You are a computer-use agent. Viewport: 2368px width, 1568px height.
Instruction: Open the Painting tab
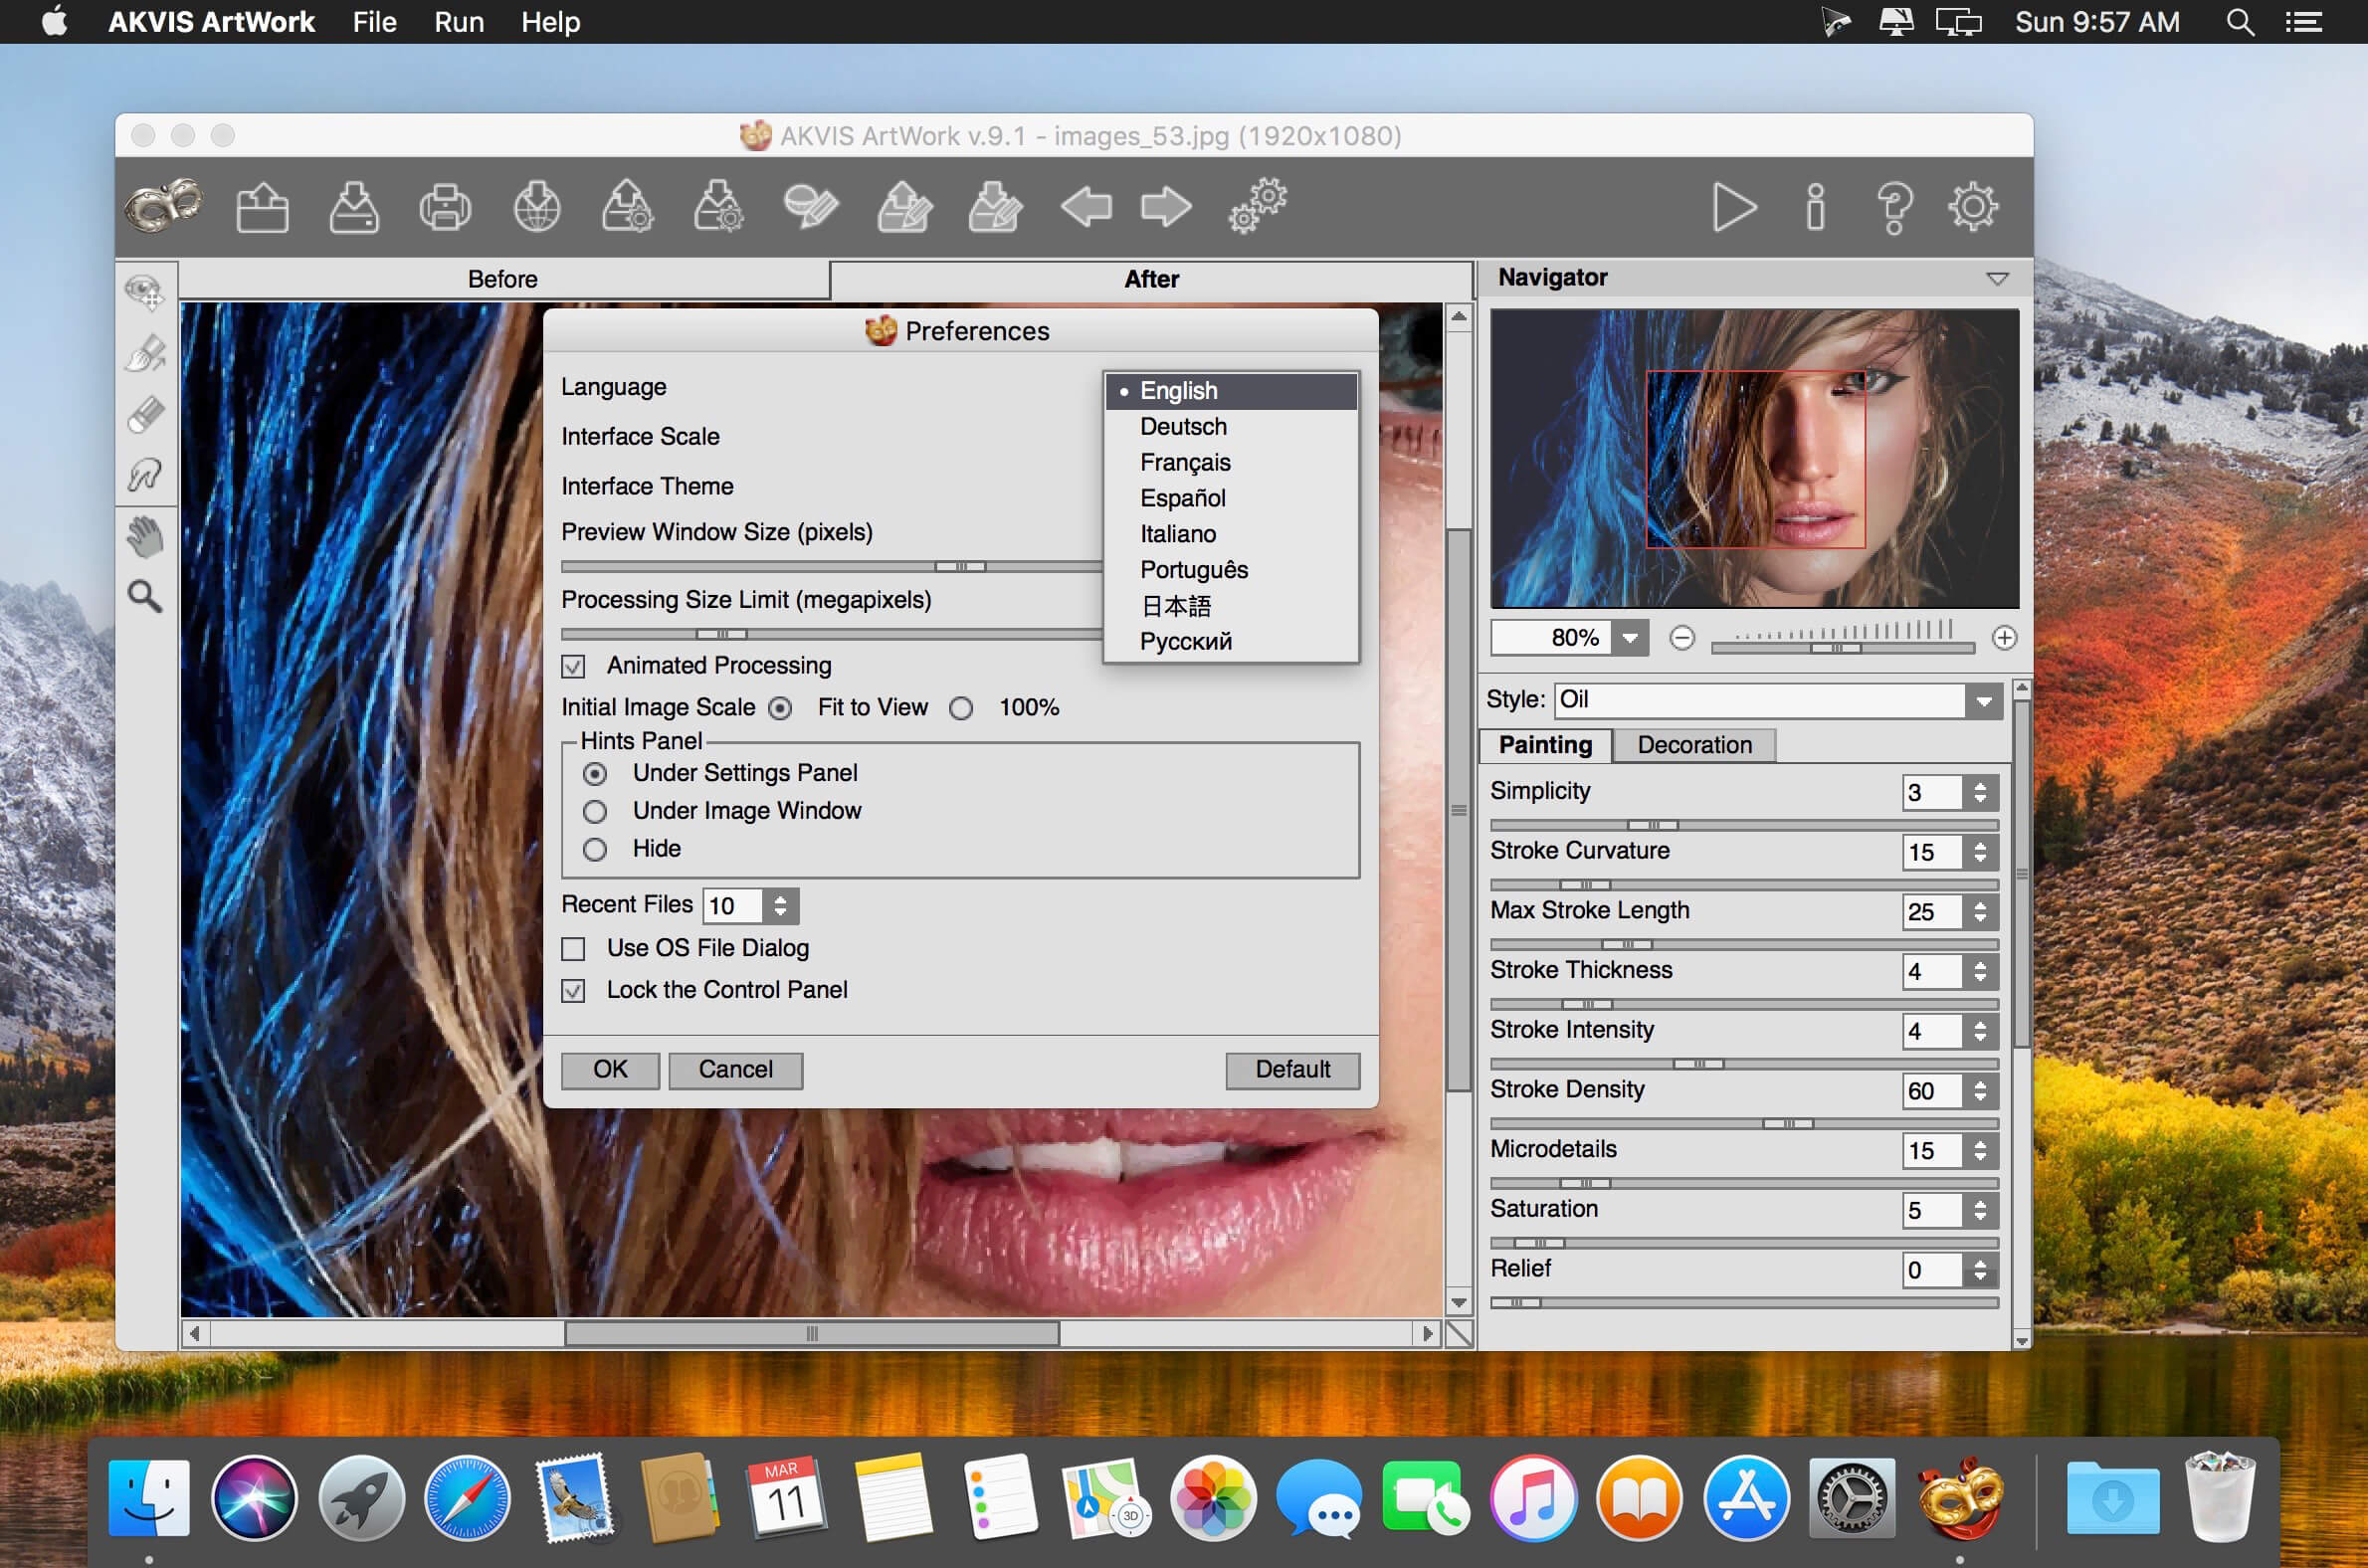[1545, 745]
